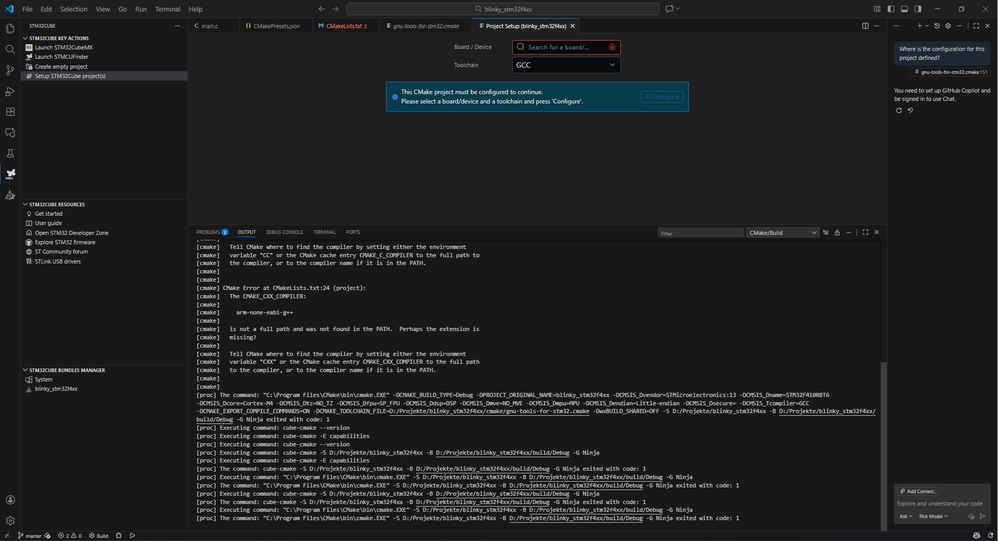Select Launch STM32CubeMX action
The image size is (998, 541).
64,47
